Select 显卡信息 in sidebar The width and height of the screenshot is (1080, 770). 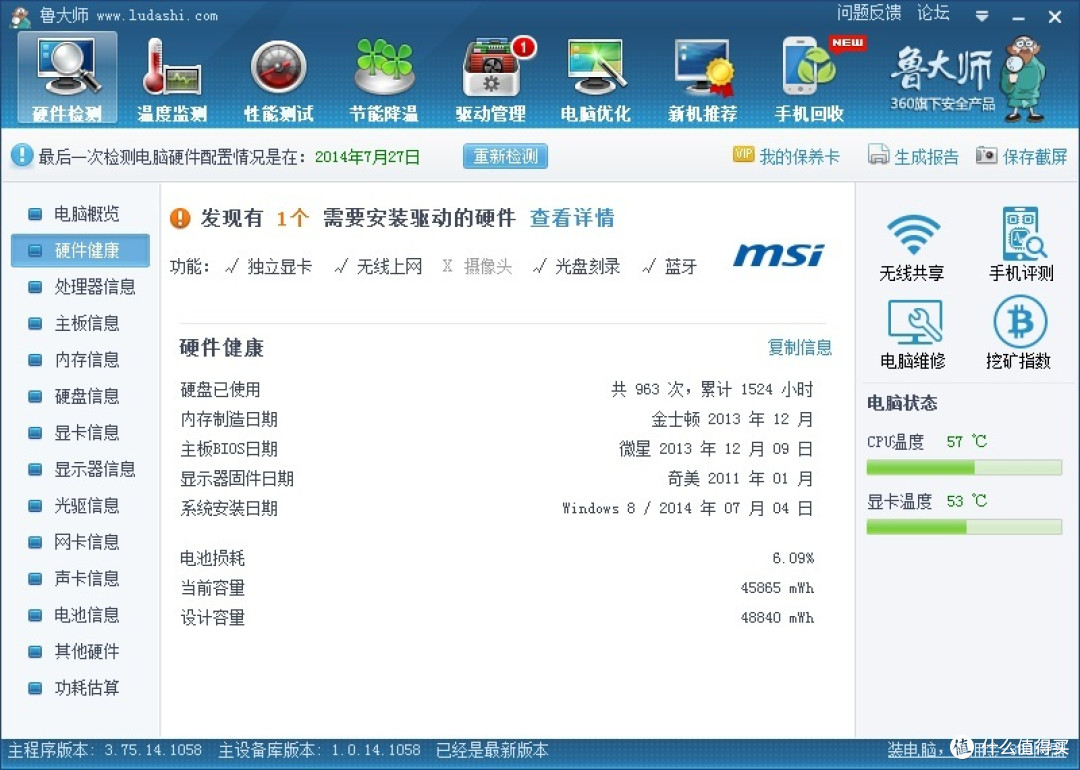coord(80,433)
